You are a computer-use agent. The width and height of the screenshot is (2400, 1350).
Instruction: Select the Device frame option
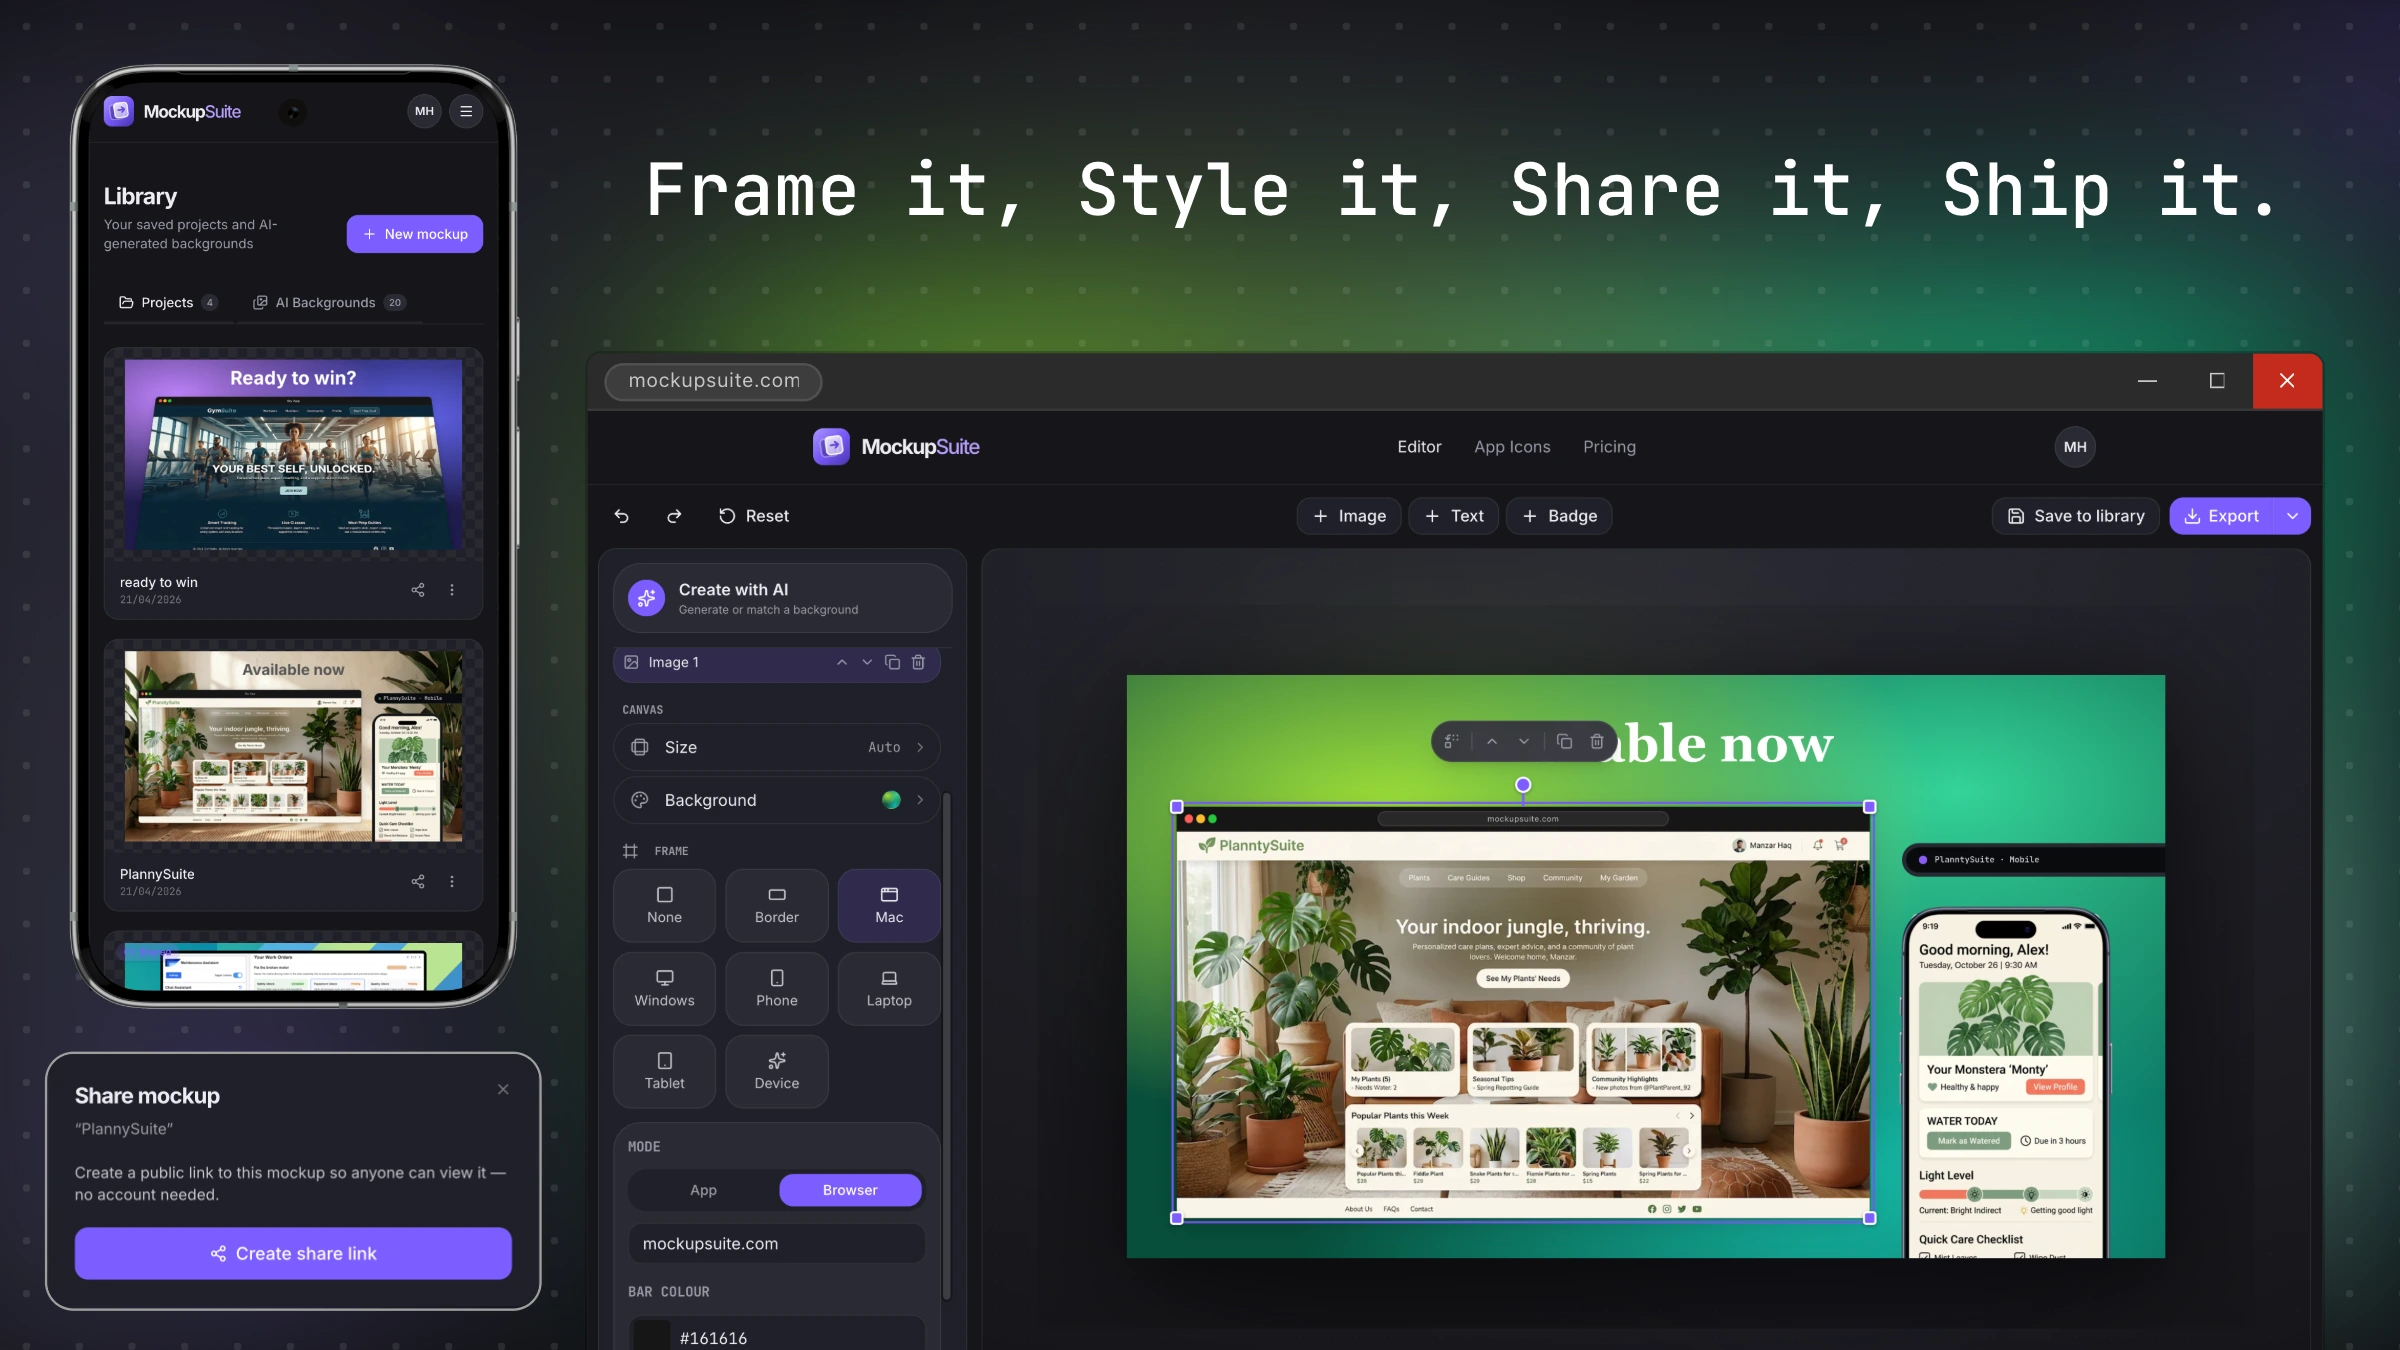coord(777,1071)
